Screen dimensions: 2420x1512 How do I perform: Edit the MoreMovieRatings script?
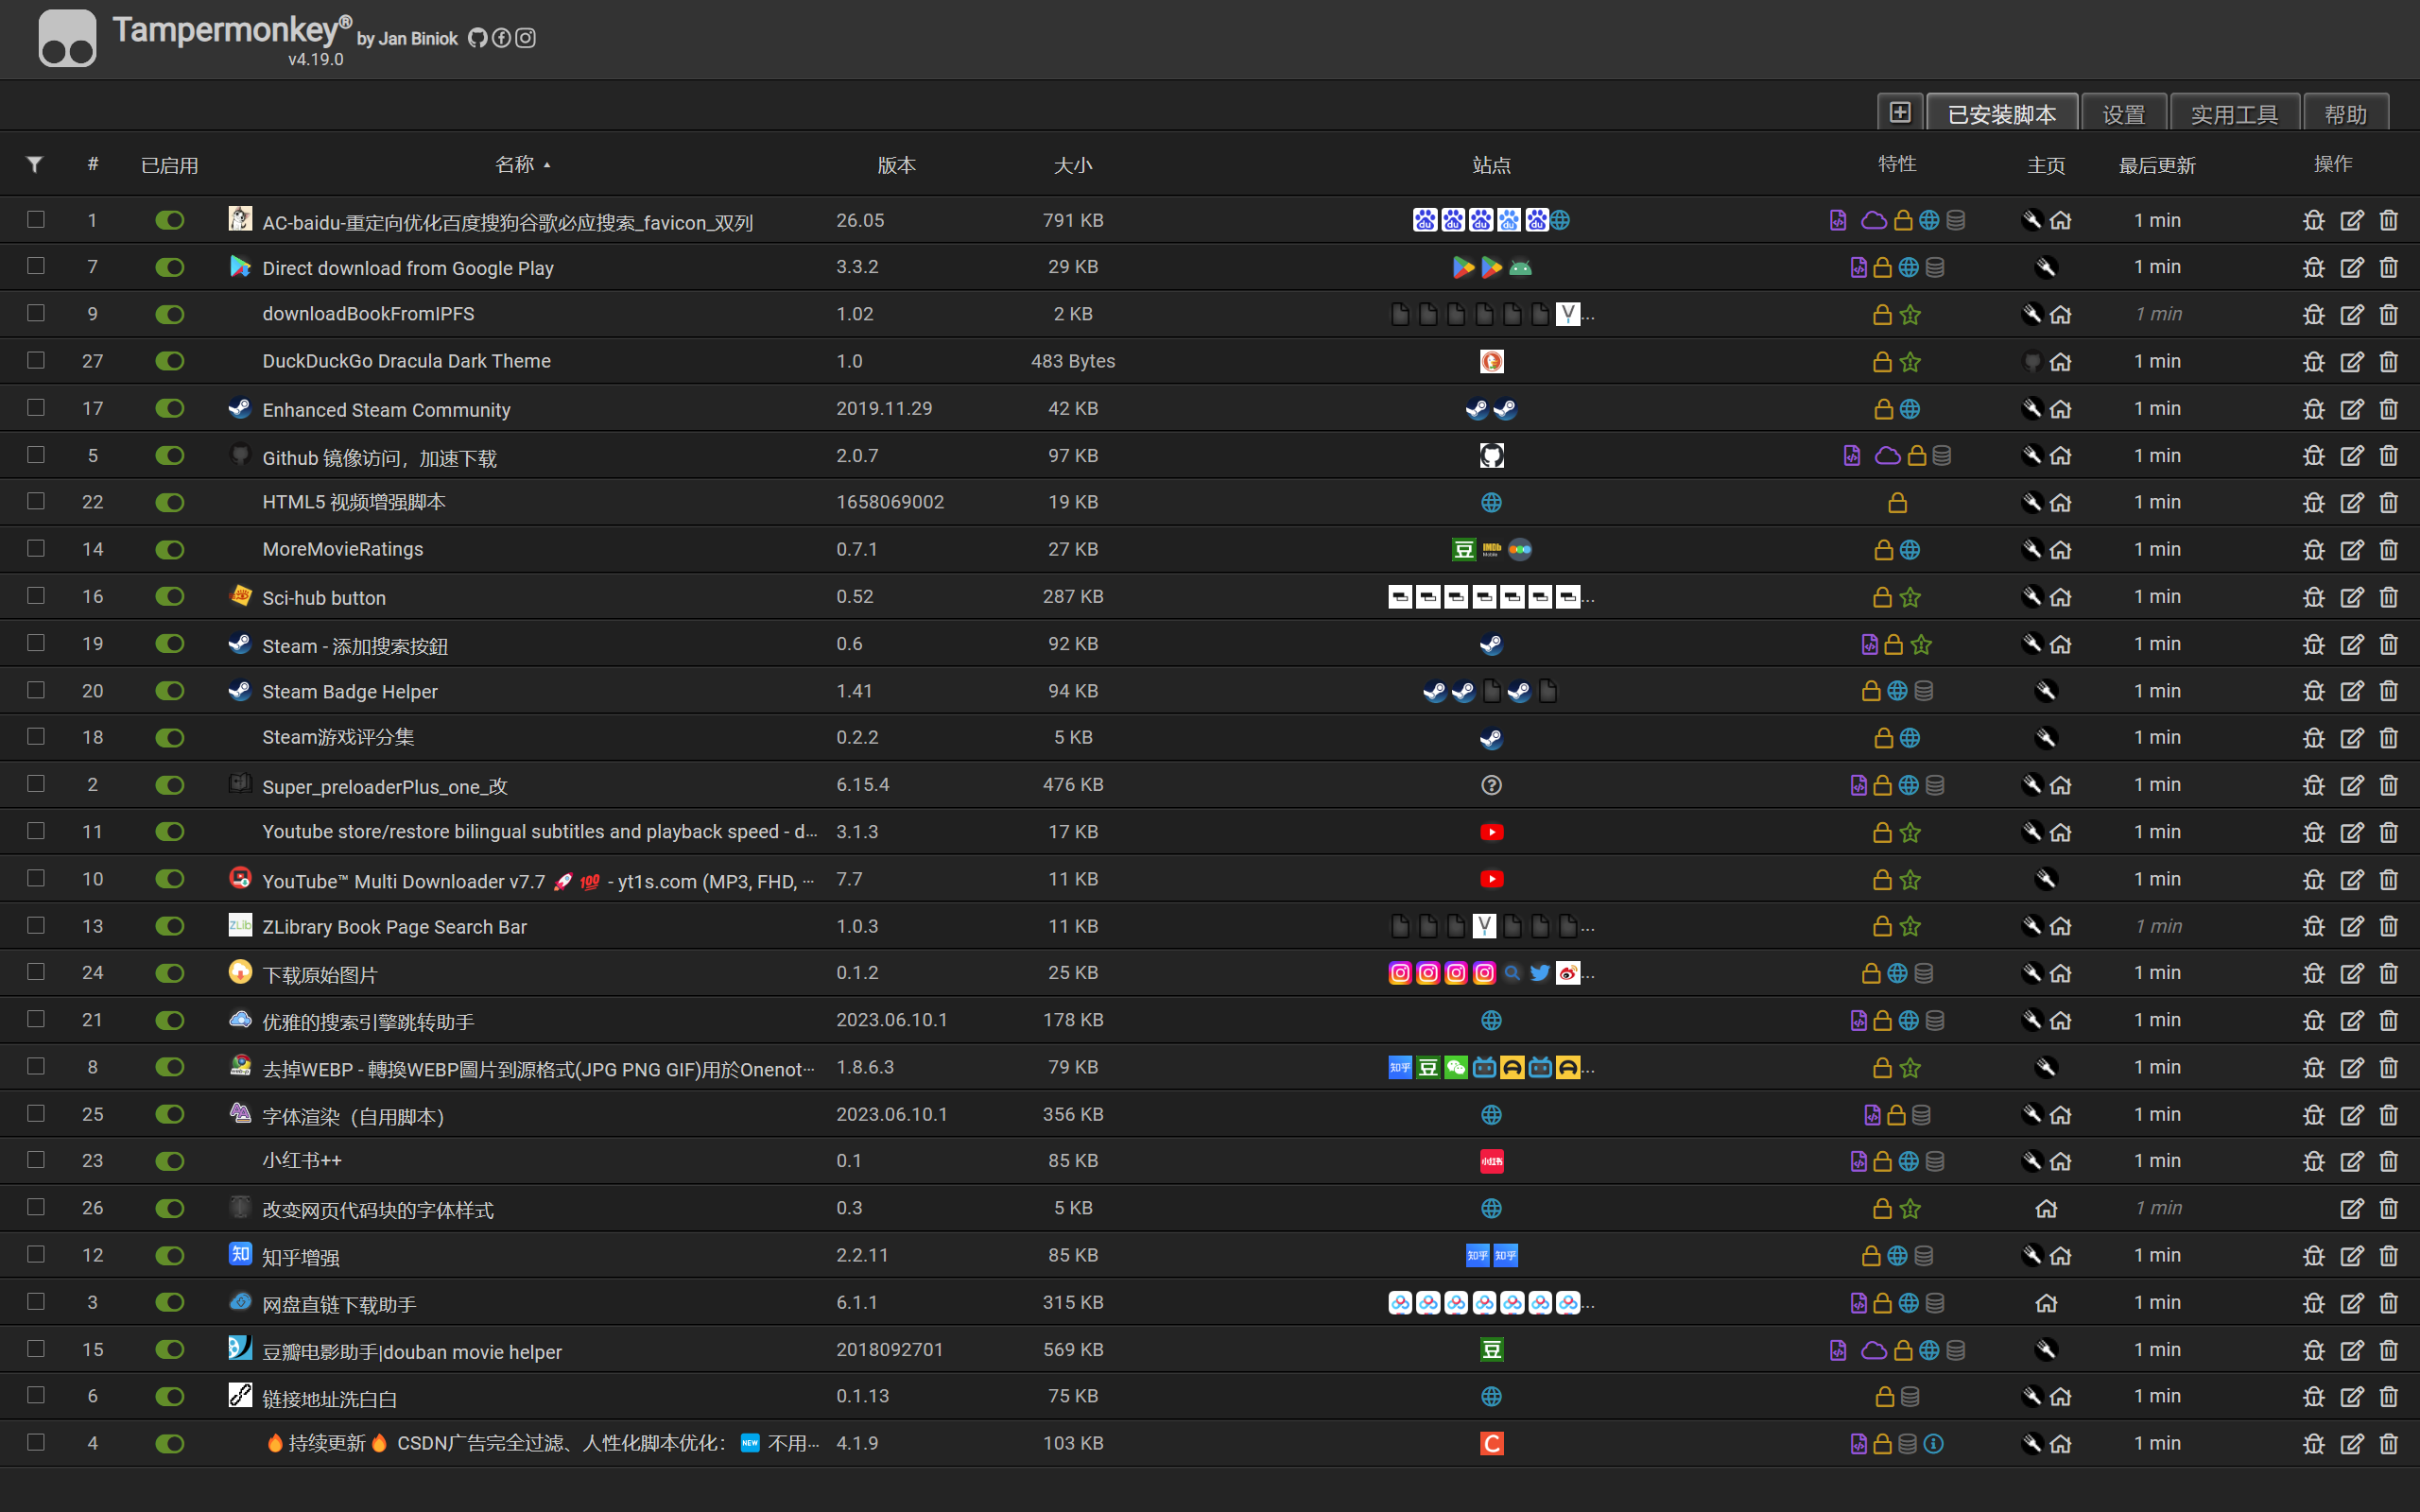click(2351, 550)
